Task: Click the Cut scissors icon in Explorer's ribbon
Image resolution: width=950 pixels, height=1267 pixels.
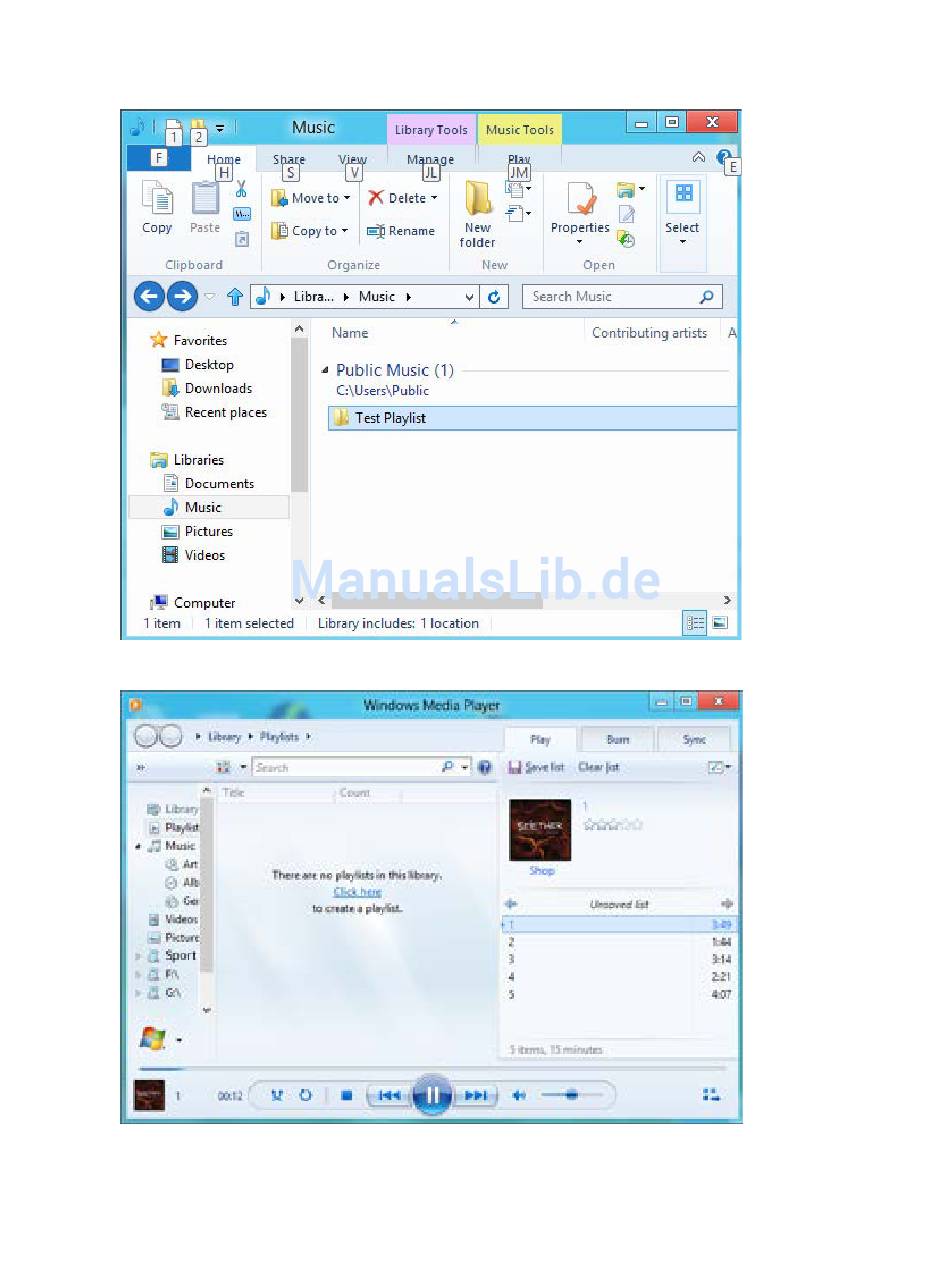Action: (x=241, y=188)
